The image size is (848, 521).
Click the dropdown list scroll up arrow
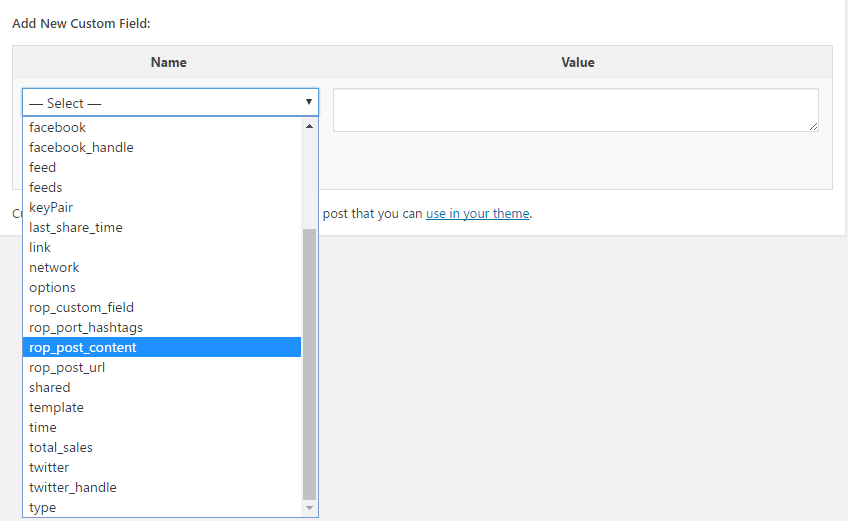pos(310,126)
